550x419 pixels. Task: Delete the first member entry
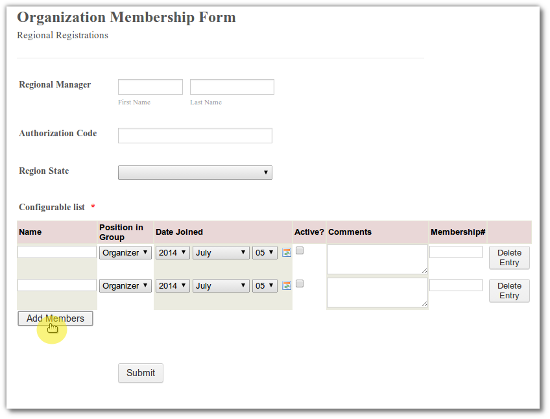[x=509, y=258]
